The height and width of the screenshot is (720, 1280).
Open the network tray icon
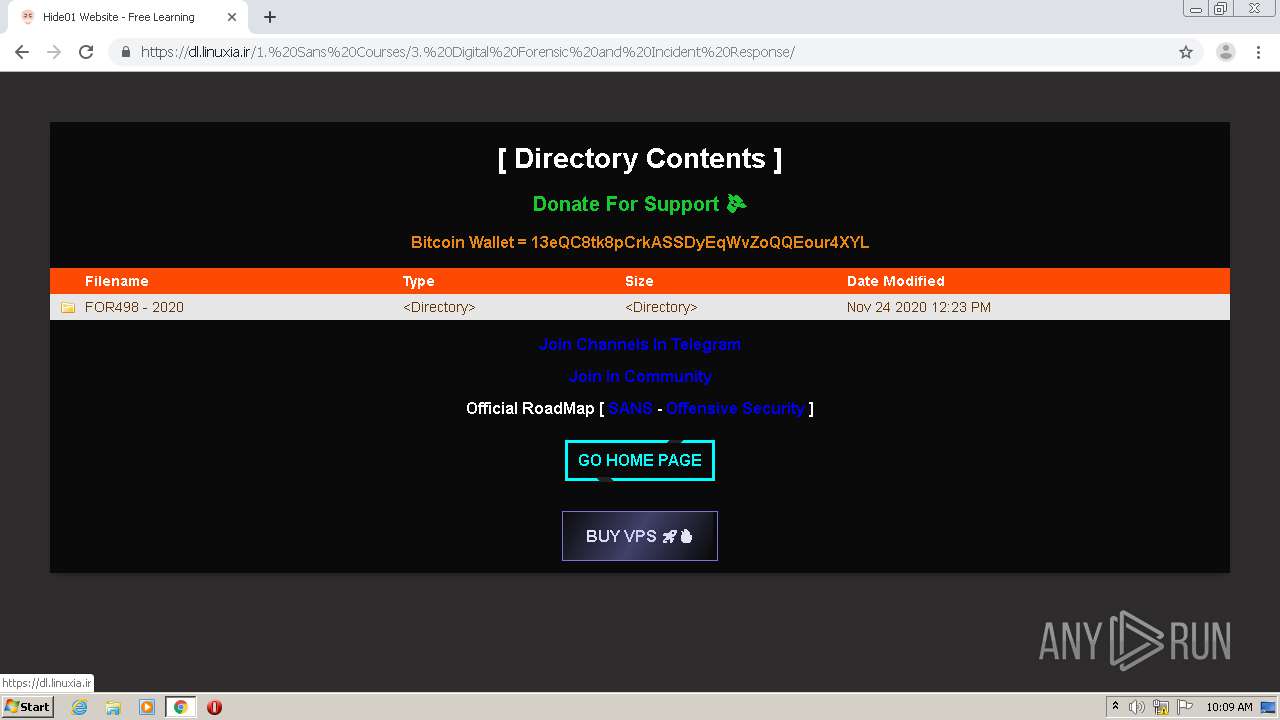1161,707
